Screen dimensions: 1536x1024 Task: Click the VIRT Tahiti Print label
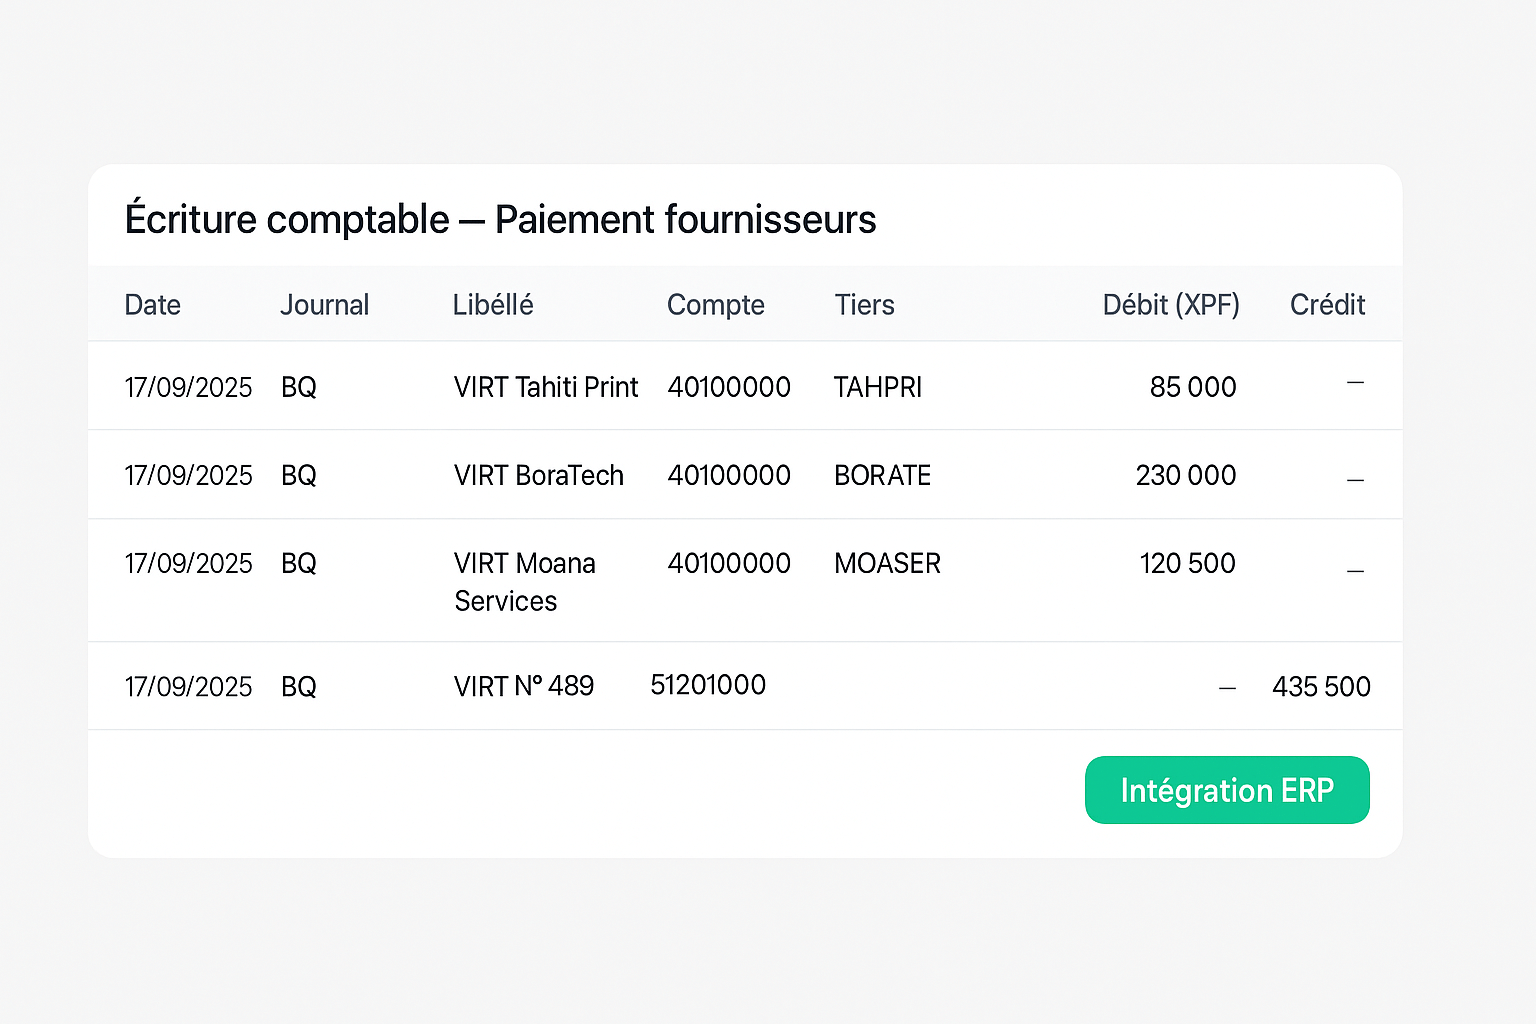click(546, 387)
